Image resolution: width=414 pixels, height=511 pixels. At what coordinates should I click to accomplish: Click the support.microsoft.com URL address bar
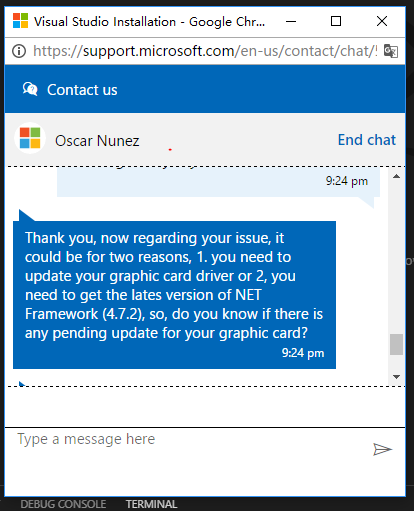[x=205, y=51]
